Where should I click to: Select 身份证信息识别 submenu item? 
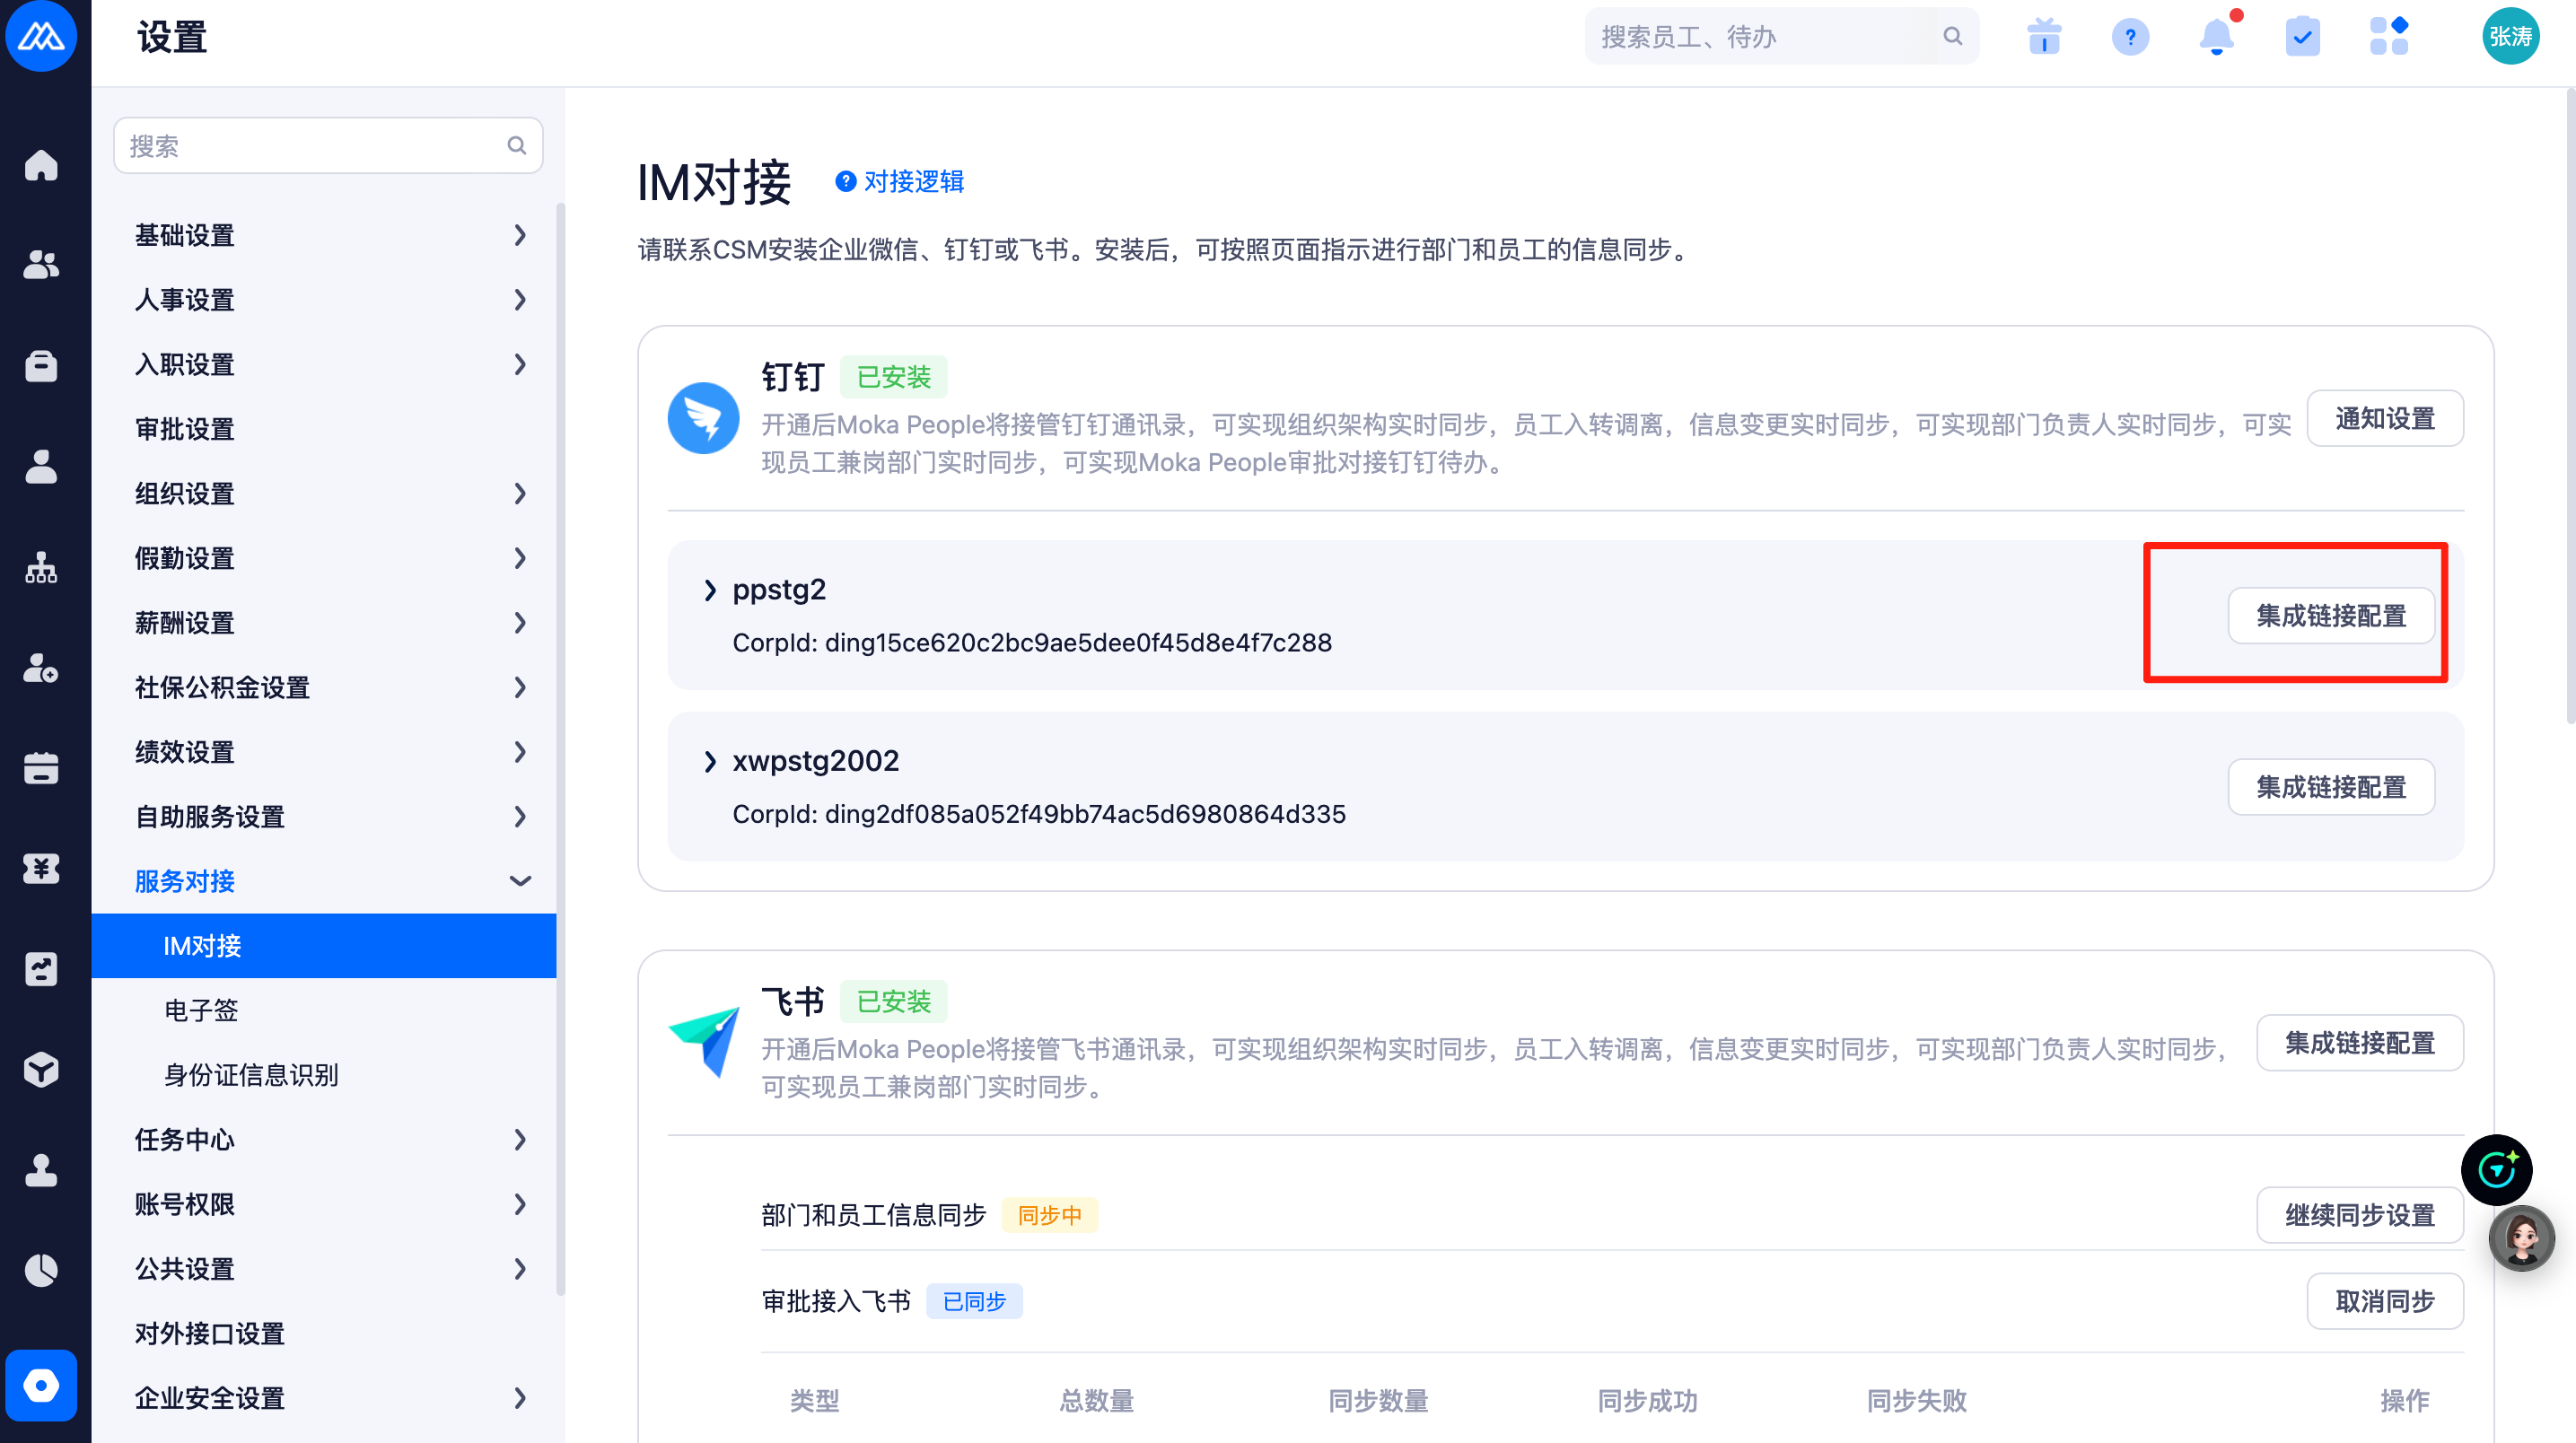pyautogui.click(x=324, y=1075)
